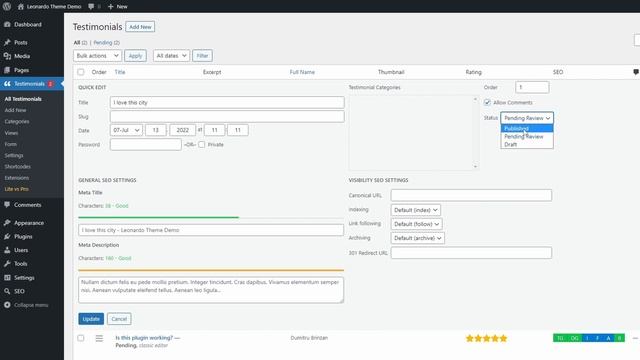Choose Published in status list
This screenshot has height=360, width=640.
(527, 129)
